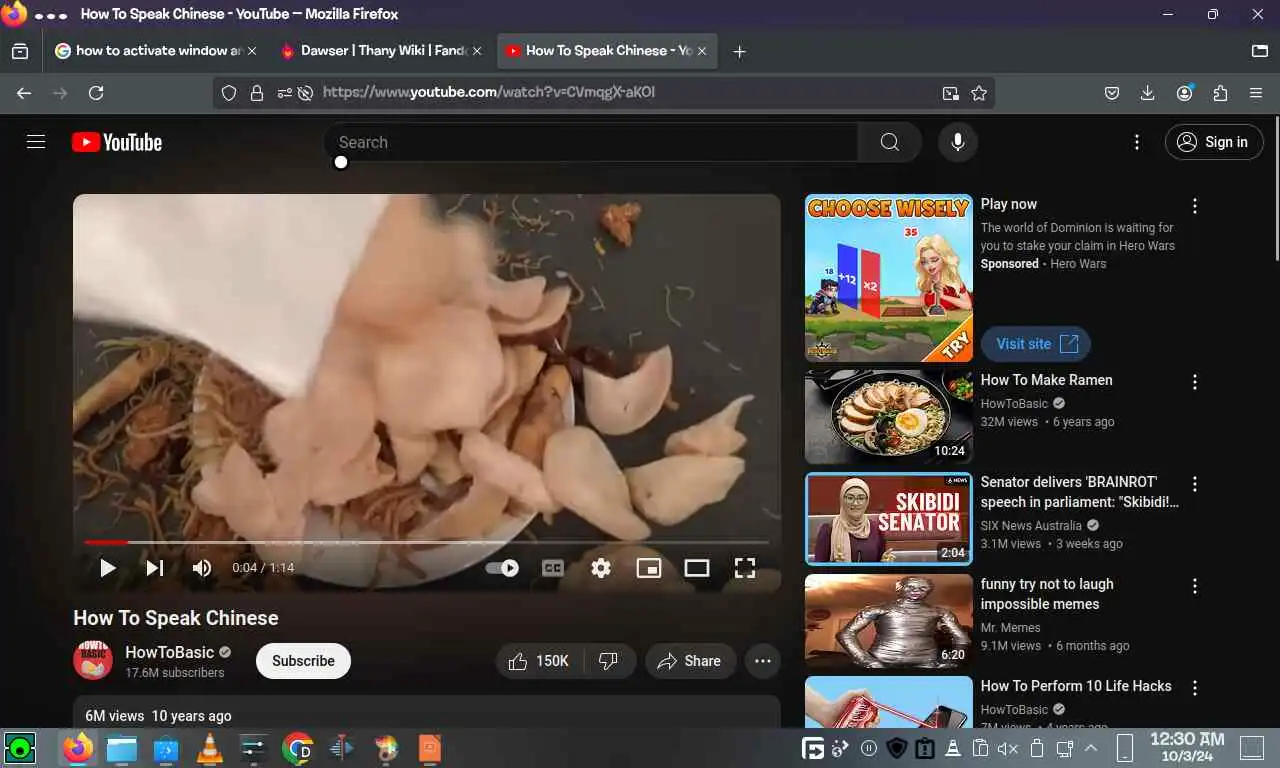Open file manager from taskbar

pos(122,748)
